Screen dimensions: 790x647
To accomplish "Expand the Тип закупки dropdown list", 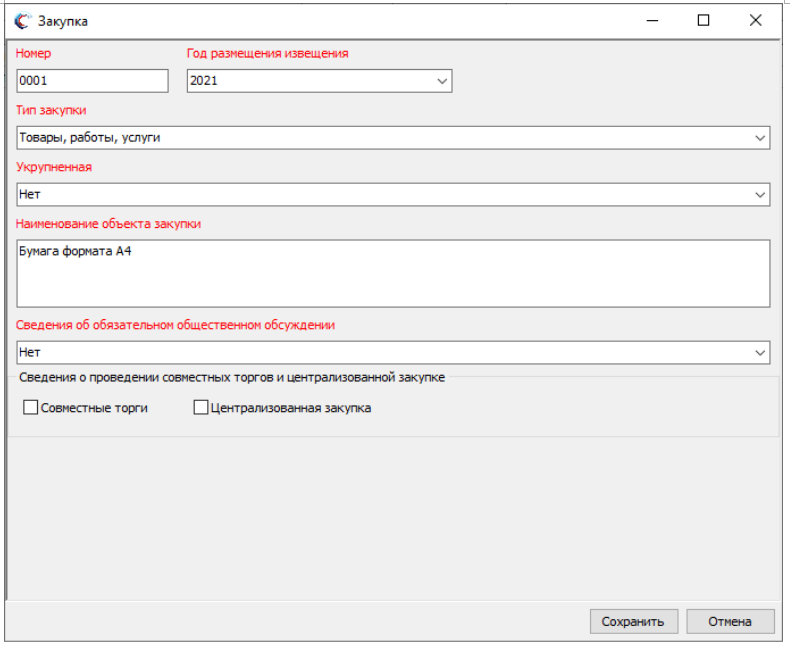I will tap(760, 138).
